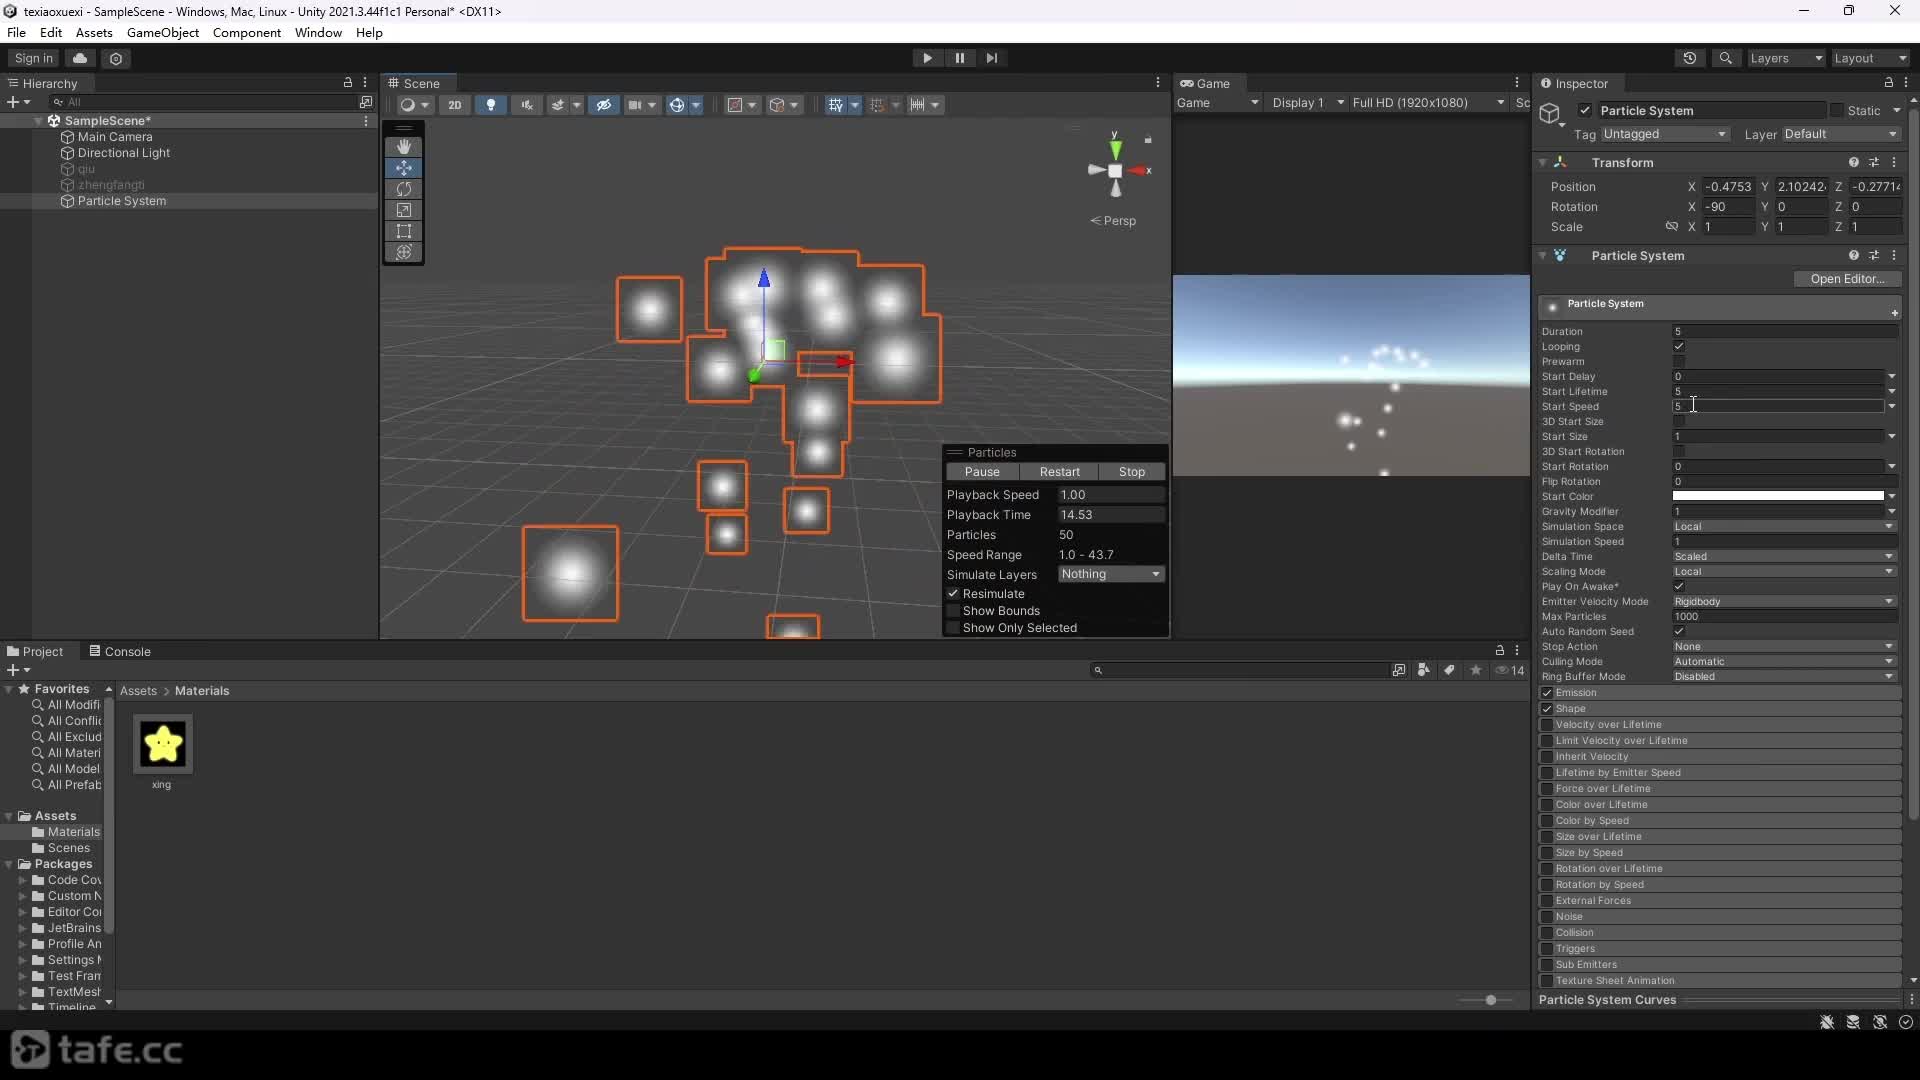
Task: Select the Move tool in Scene toolbar
Action: 404,168
